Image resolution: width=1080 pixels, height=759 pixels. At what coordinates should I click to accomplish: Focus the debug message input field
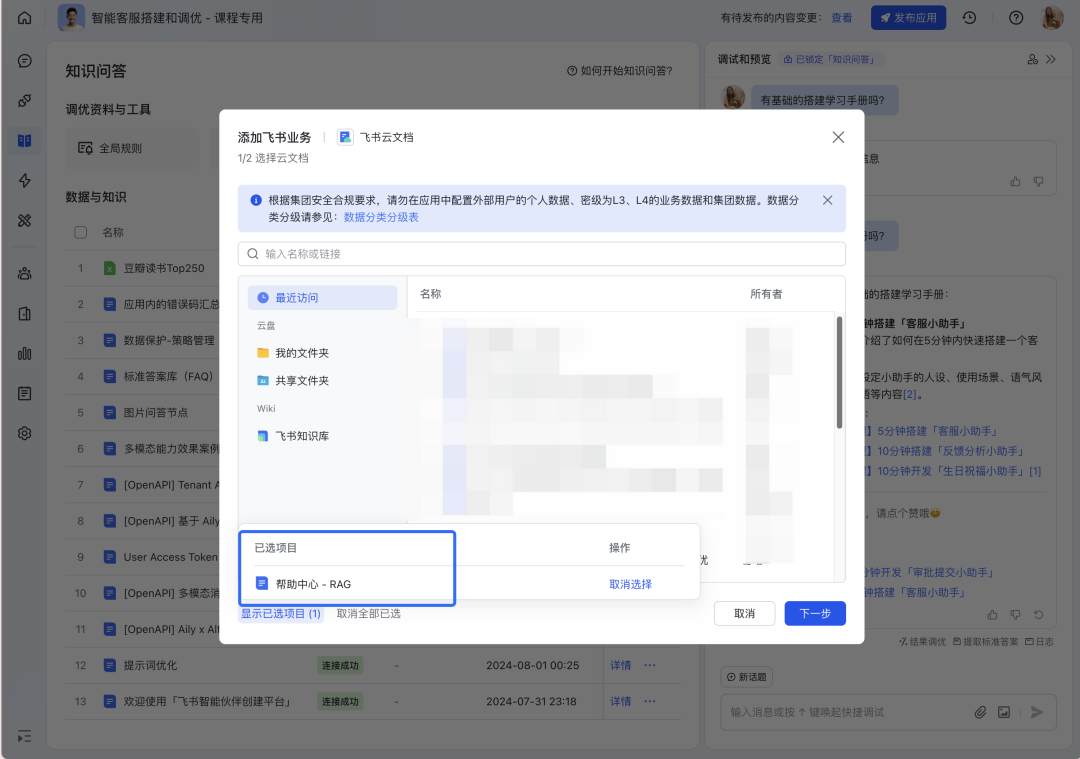coord(847,712)
